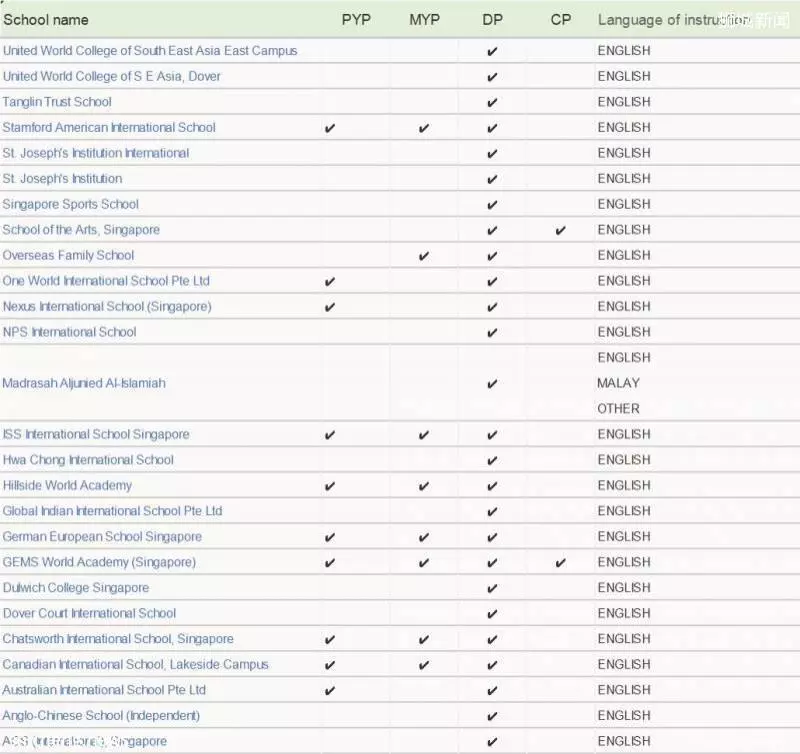The width and height of the screenshot is (800, 754).
Task: Open GEMS World Academy (Singapore) link
Action: [99, 562]
